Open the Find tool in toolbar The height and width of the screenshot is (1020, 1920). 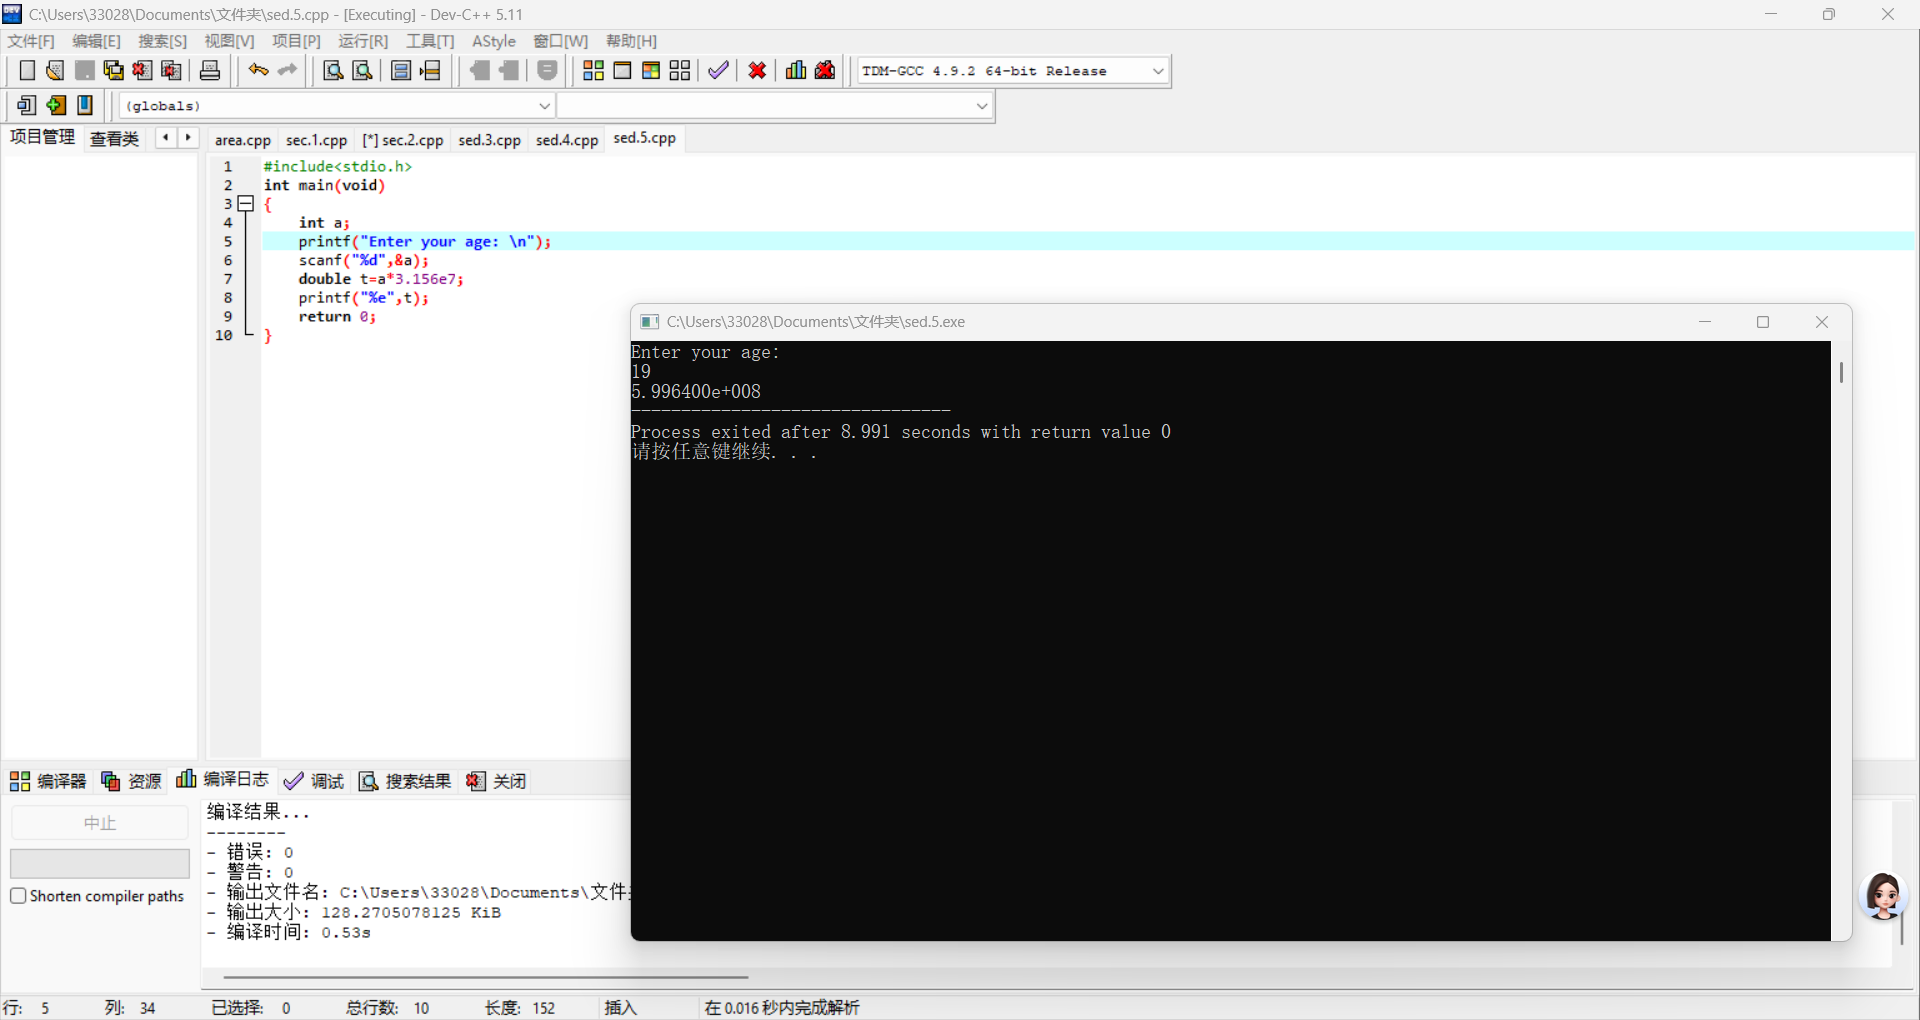(333, 70)
